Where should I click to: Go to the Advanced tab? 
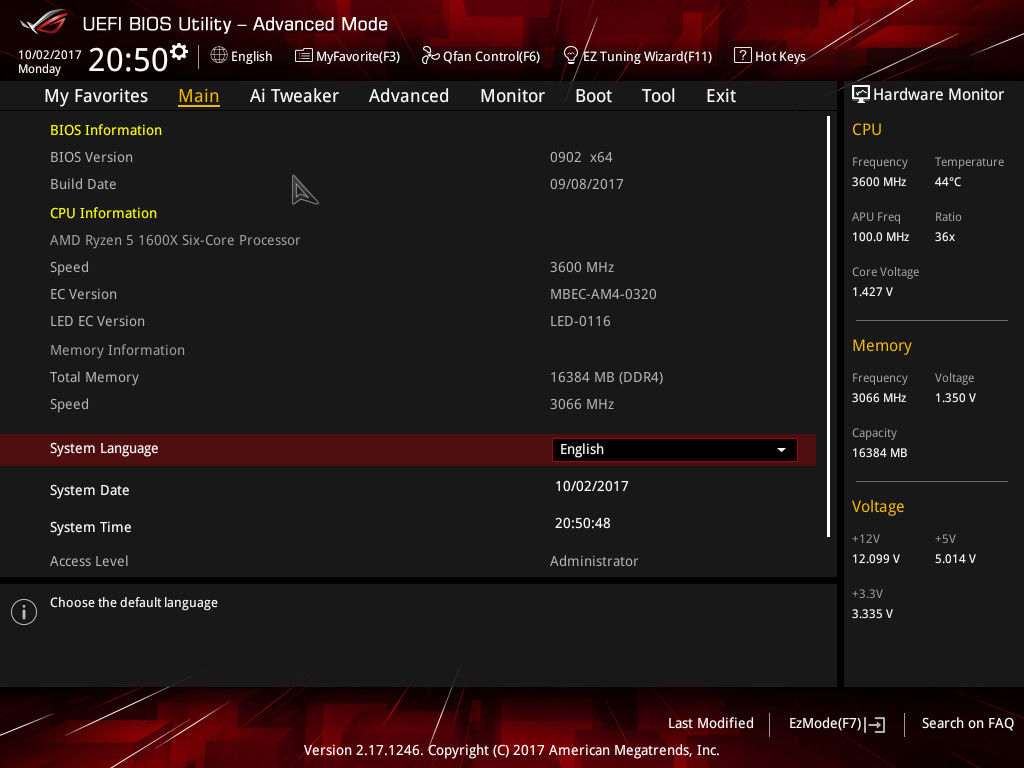[409, 96]
